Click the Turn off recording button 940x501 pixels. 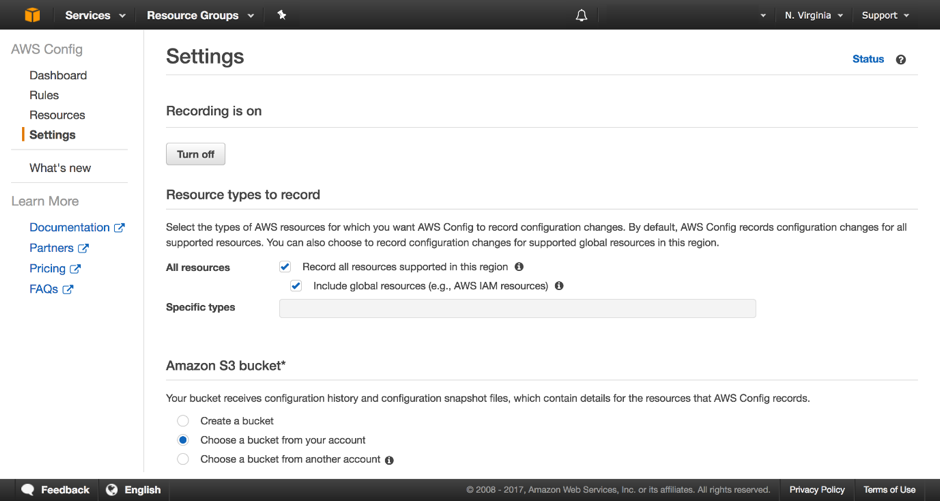pos(195,154)
